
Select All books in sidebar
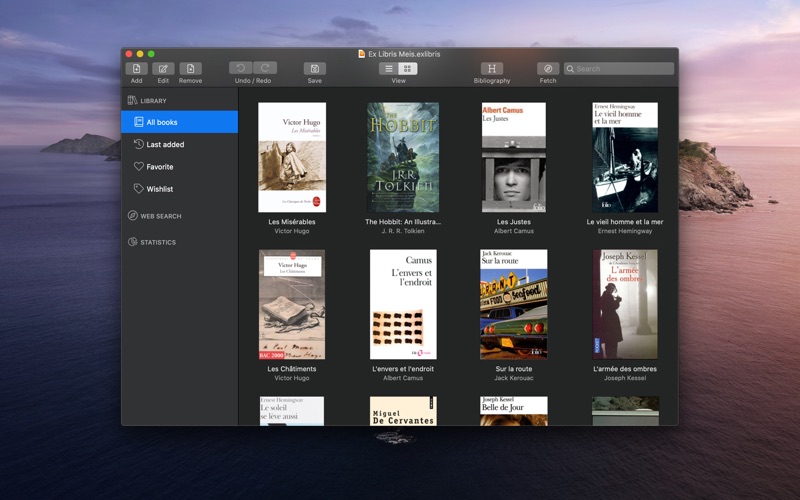coord(180,122)
